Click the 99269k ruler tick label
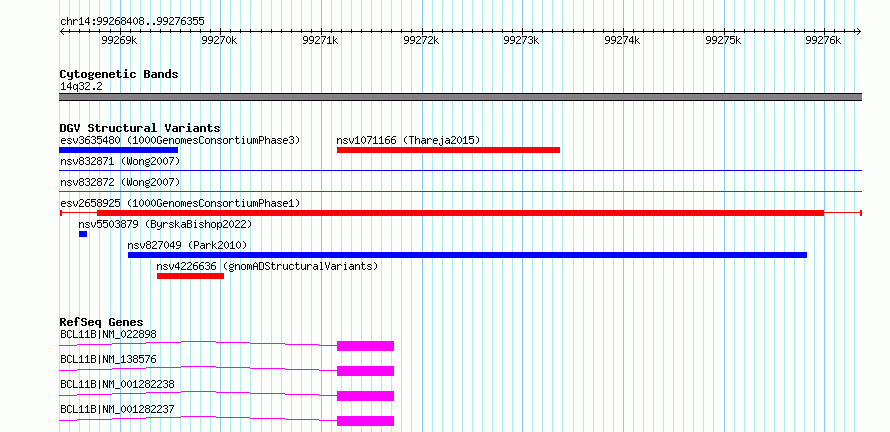Screen dimensions: 890x432 [119, 41]
